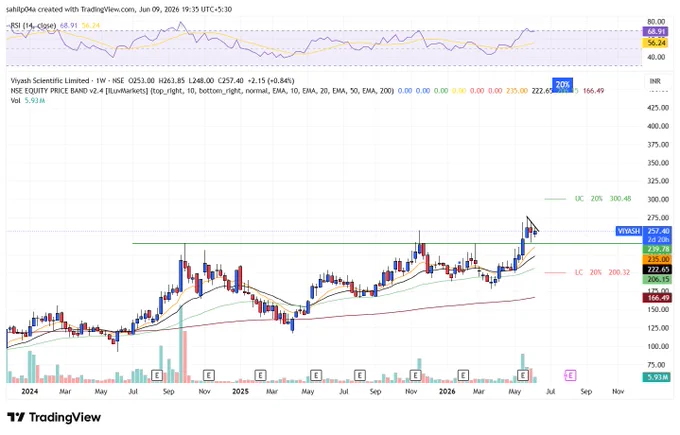Viewport: 680px width, 435px height.
Task: Open the earnings marker dated May 2026
Action: click(523, 375)
